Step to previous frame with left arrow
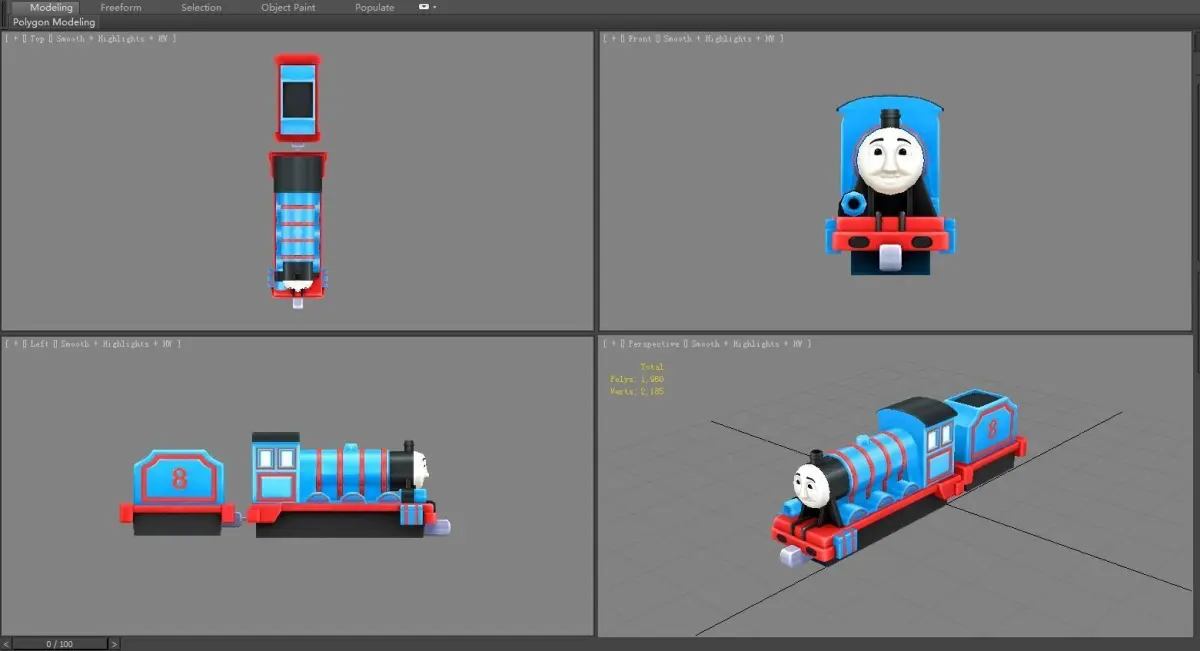This screenshot has width=1200, height=651. tap(5, 644)
